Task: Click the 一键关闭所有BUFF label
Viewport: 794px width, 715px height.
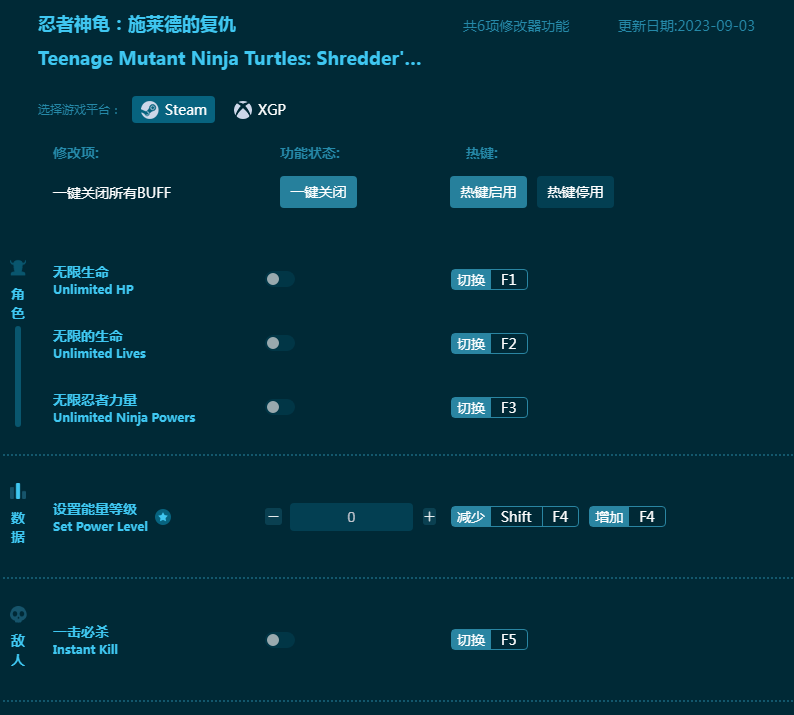Action: pyautogui.click(x=112, y=192)
